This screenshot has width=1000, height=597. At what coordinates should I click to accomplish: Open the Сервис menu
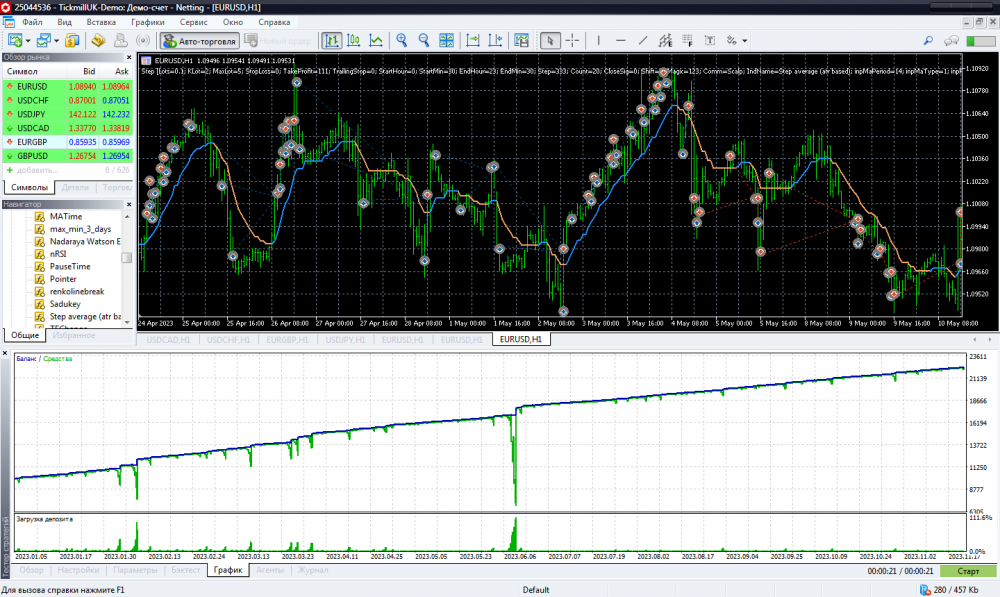(193, 21)
